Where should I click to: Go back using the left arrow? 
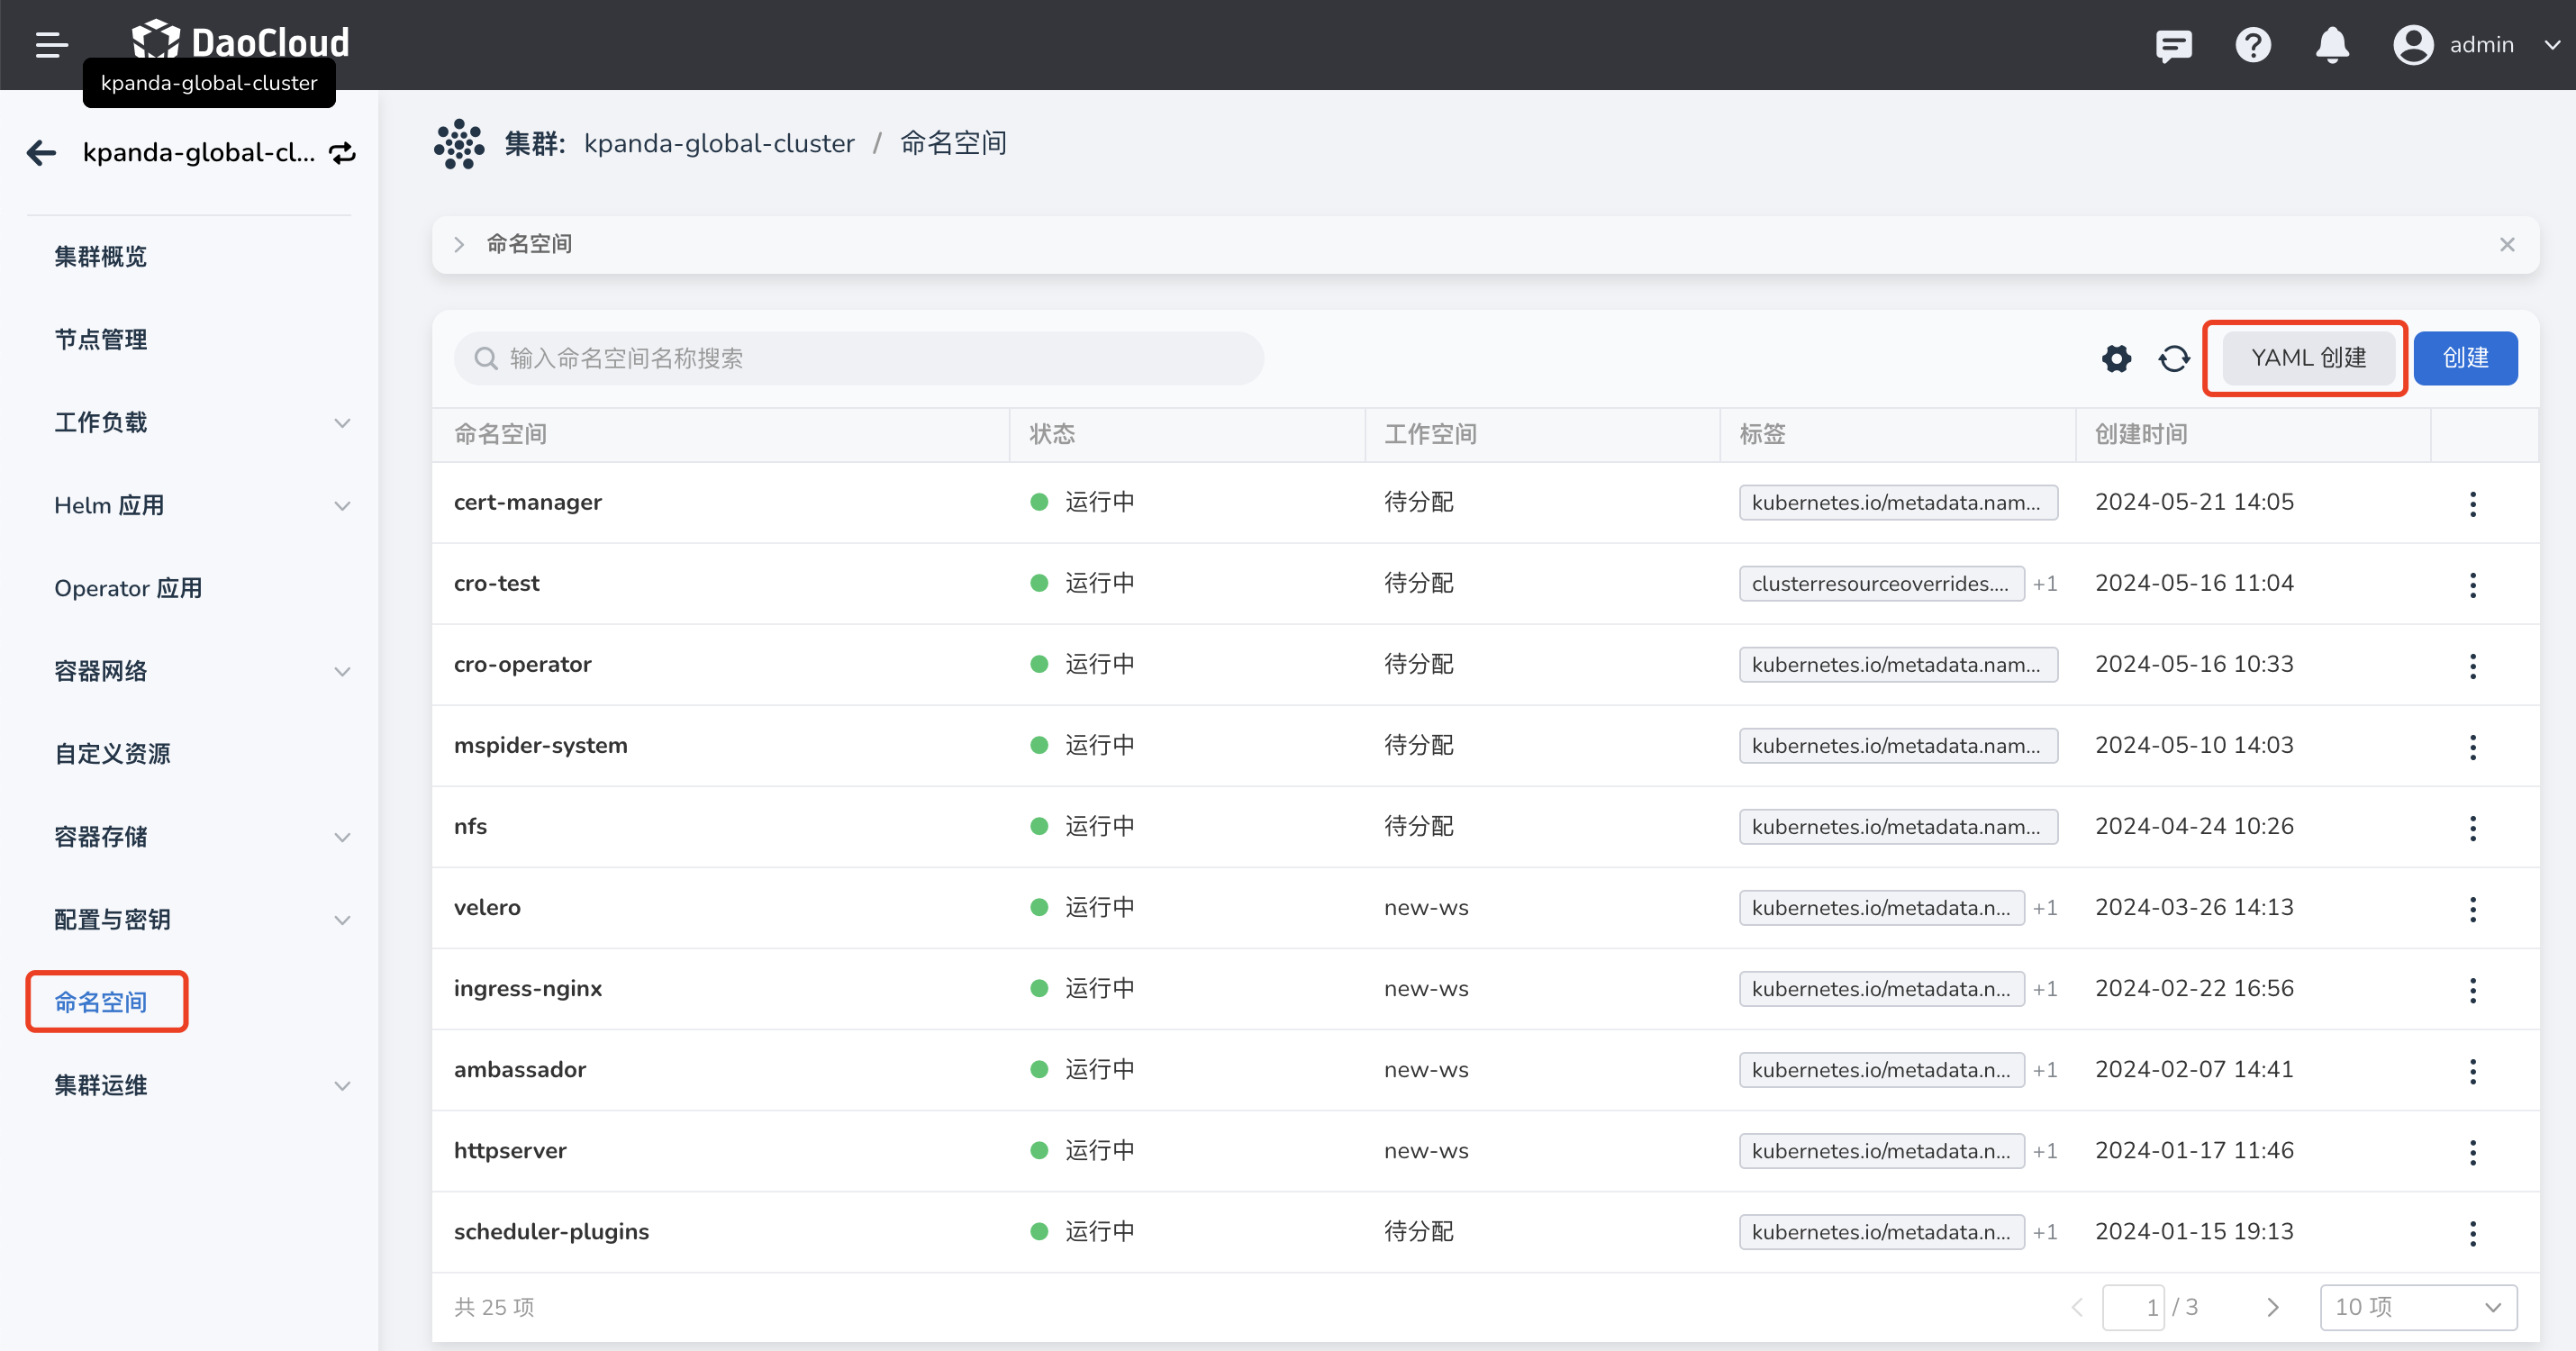click(41, 153)
